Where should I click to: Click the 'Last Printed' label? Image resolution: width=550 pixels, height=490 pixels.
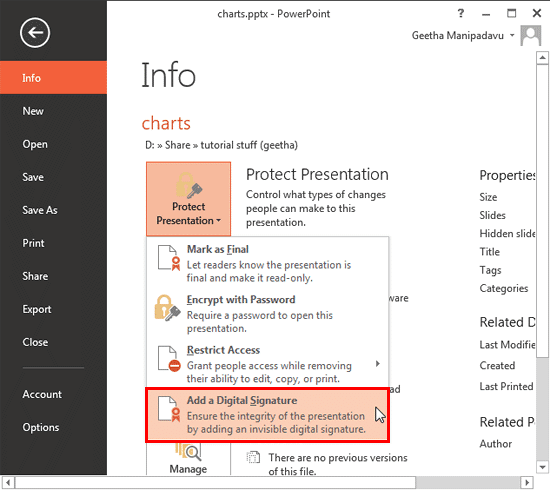click(x=506, y=386)
